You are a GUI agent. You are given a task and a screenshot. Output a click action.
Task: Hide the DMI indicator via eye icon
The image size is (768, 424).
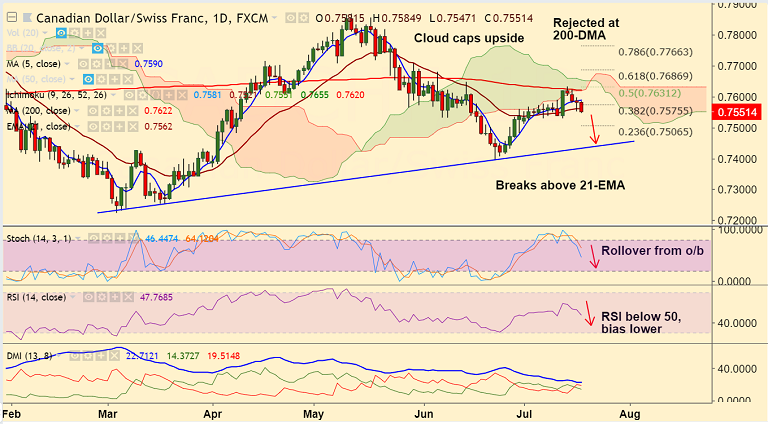75,355
